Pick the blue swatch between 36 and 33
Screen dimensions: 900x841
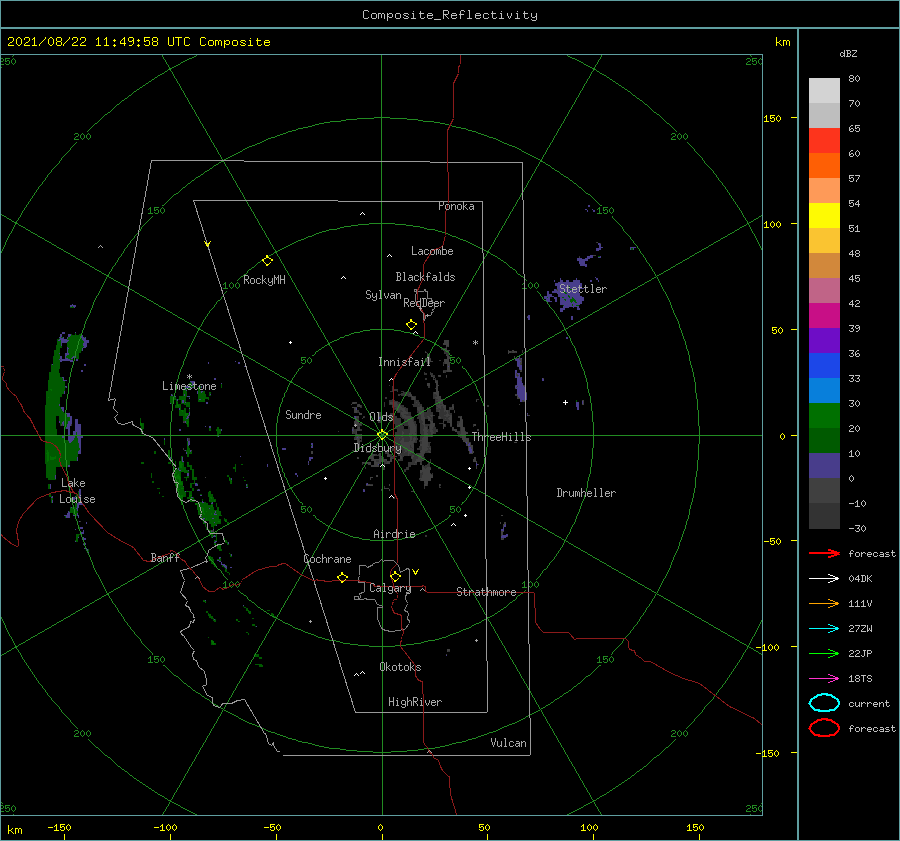click(x=824, y=365)
